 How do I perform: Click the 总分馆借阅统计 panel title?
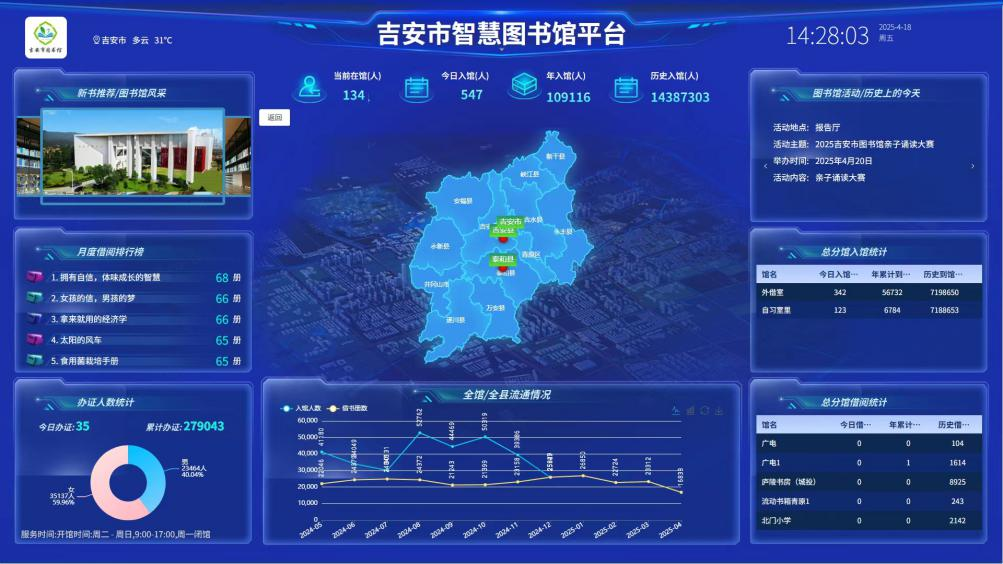854,402
